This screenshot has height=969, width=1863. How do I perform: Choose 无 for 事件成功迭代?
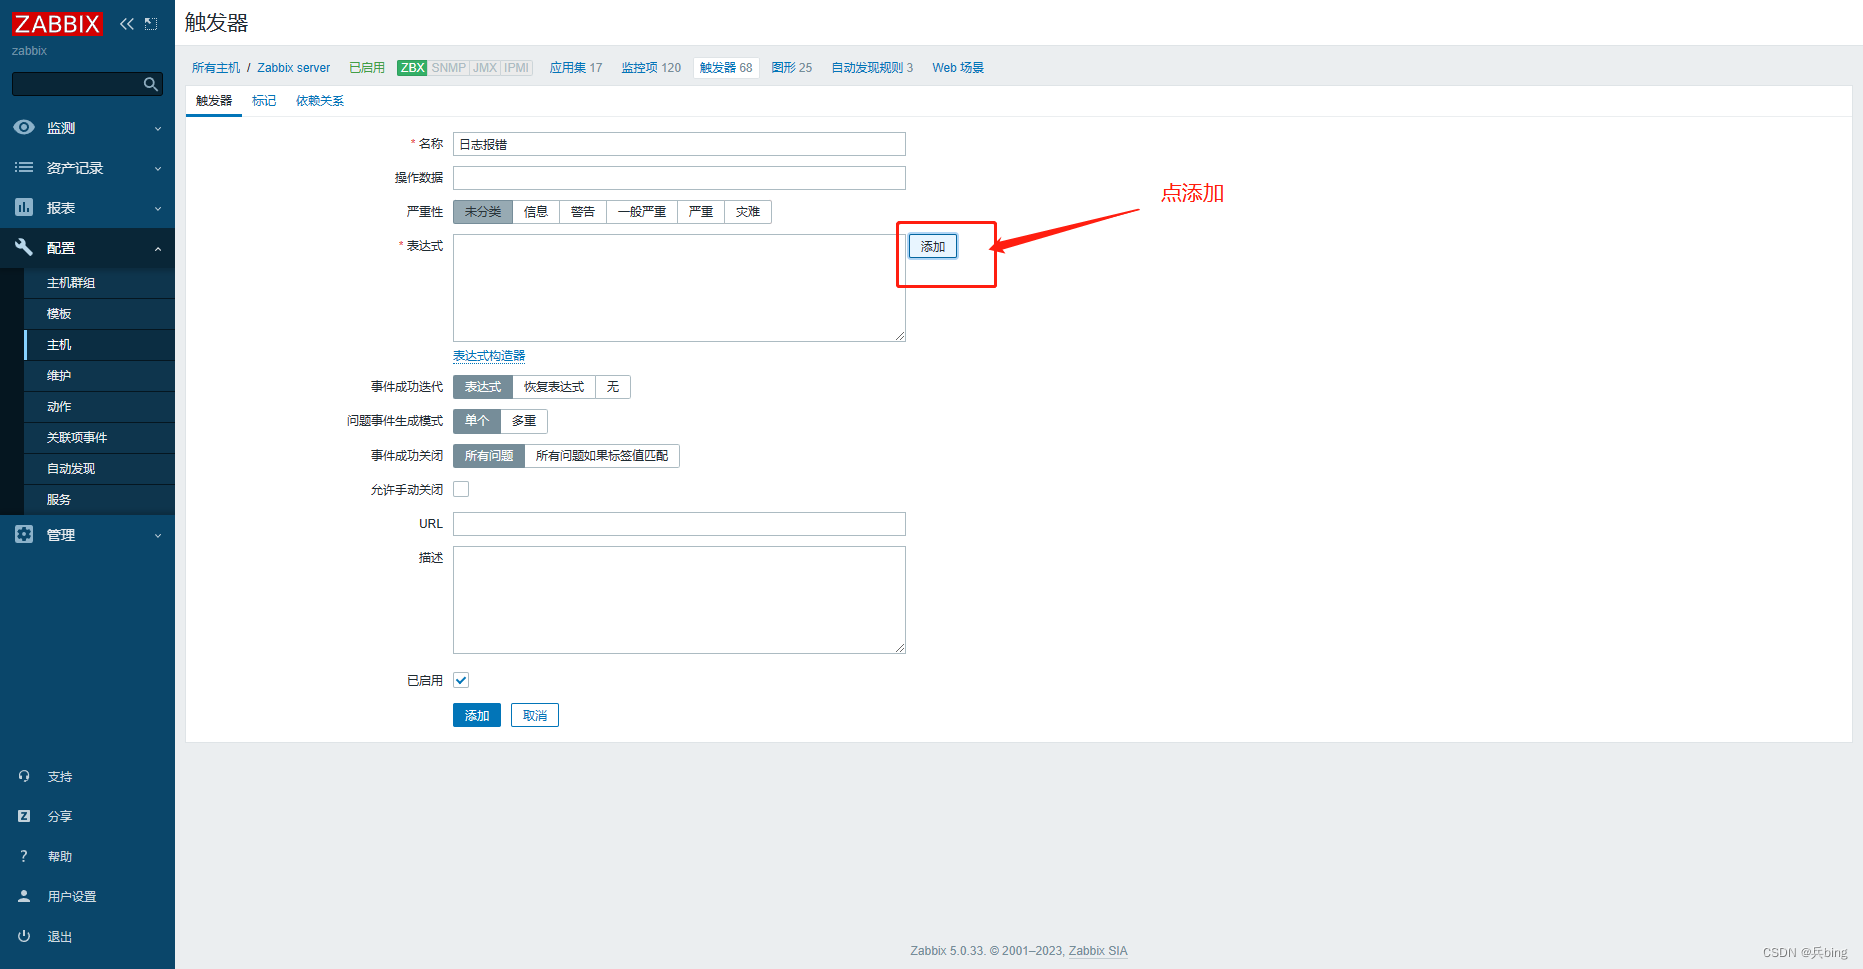pyautogui.click(x=613, y=387)
